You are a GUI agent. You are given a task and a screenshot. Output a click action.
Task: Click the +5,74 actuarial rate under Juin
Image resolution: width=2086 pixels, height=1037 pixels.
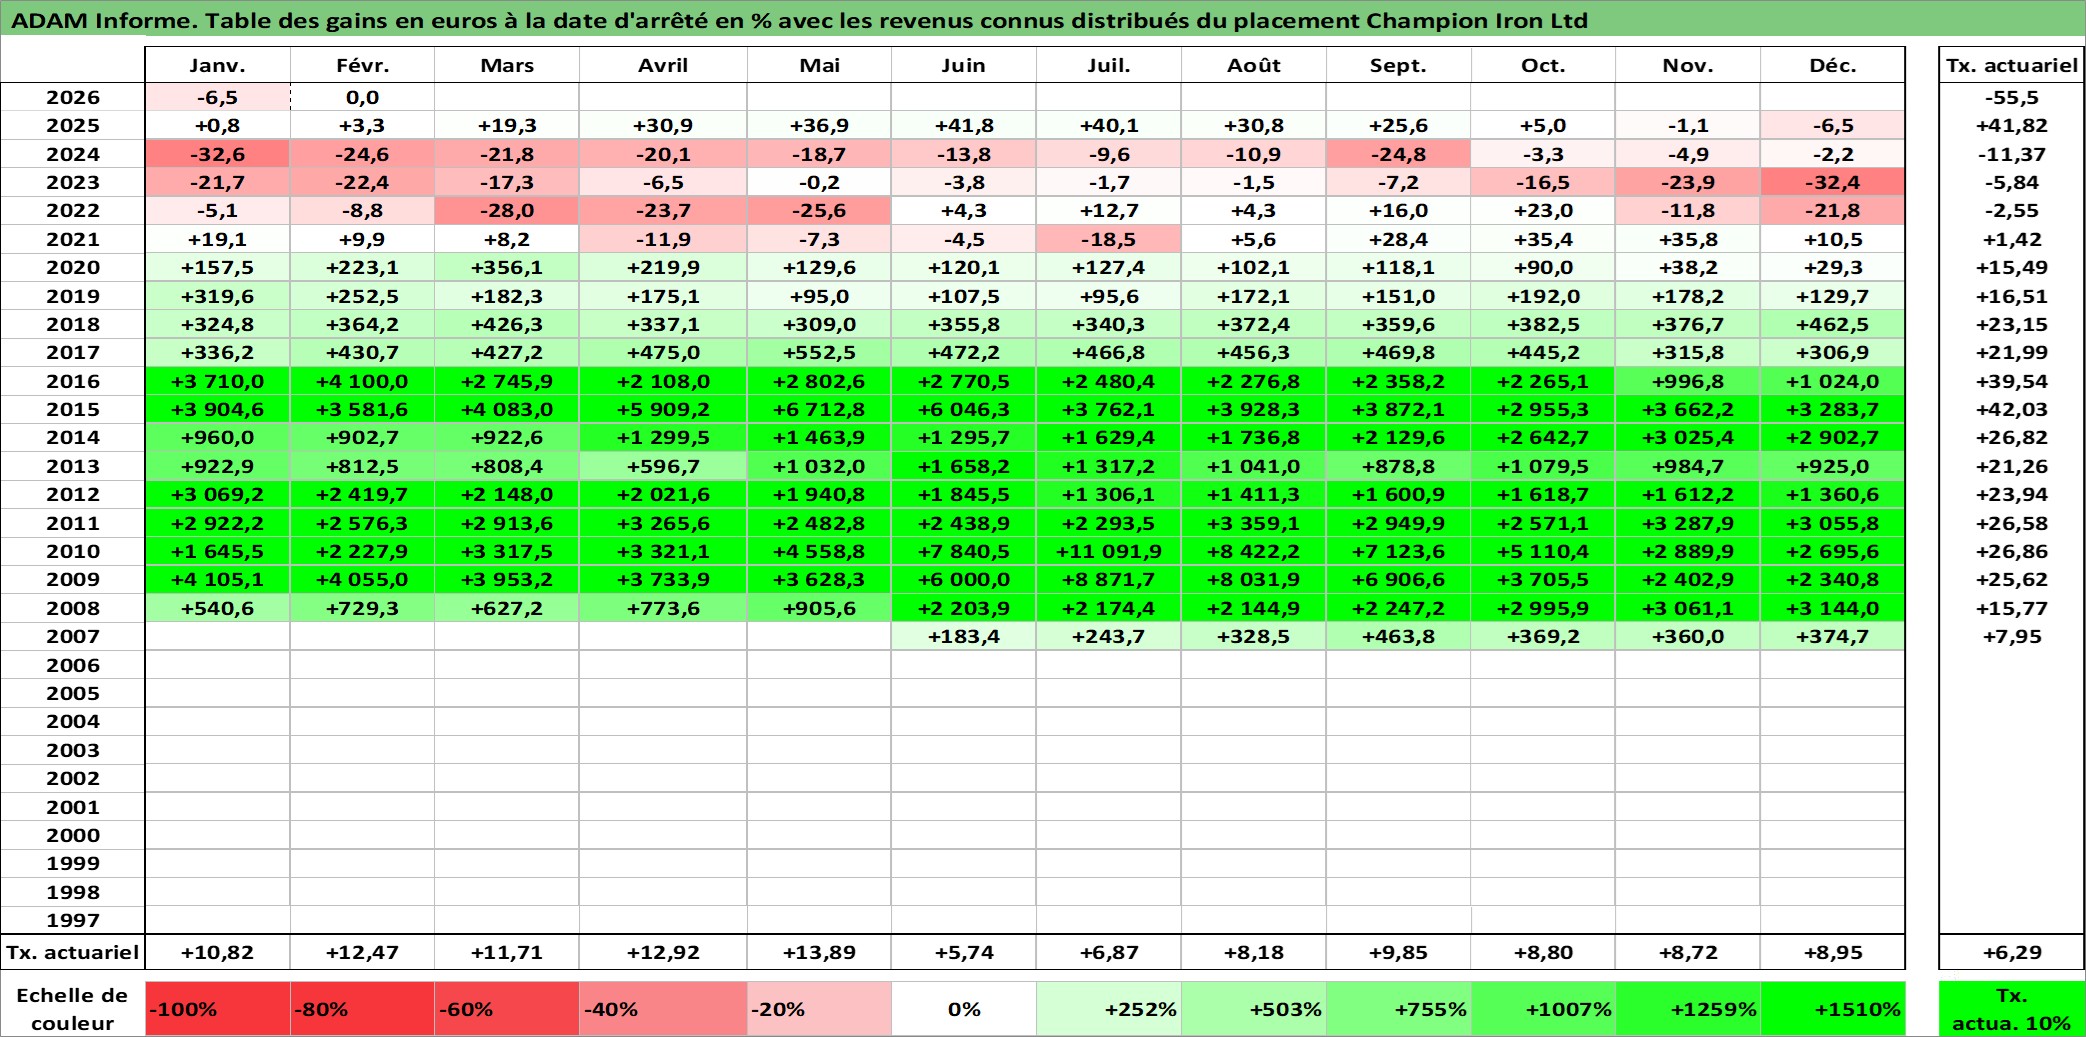click(964, 952)
